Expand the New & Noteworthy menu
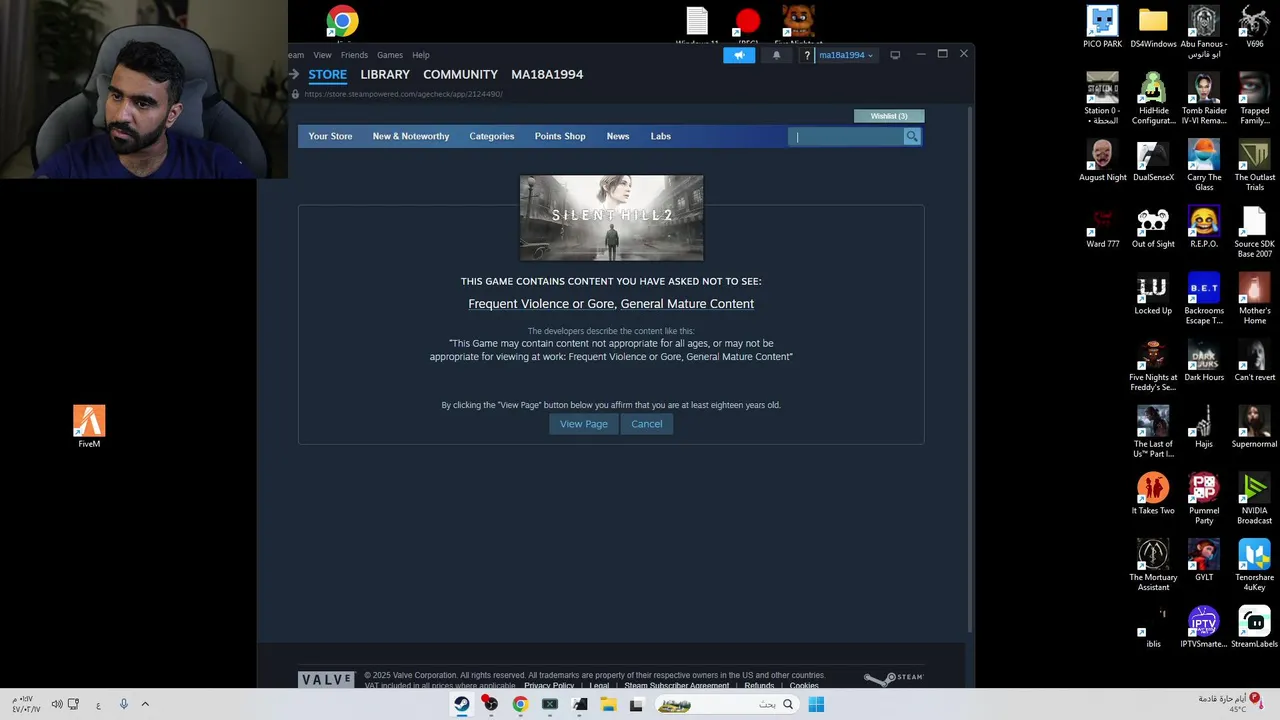This screenshot has height=720, width=1280. (411, 136)
